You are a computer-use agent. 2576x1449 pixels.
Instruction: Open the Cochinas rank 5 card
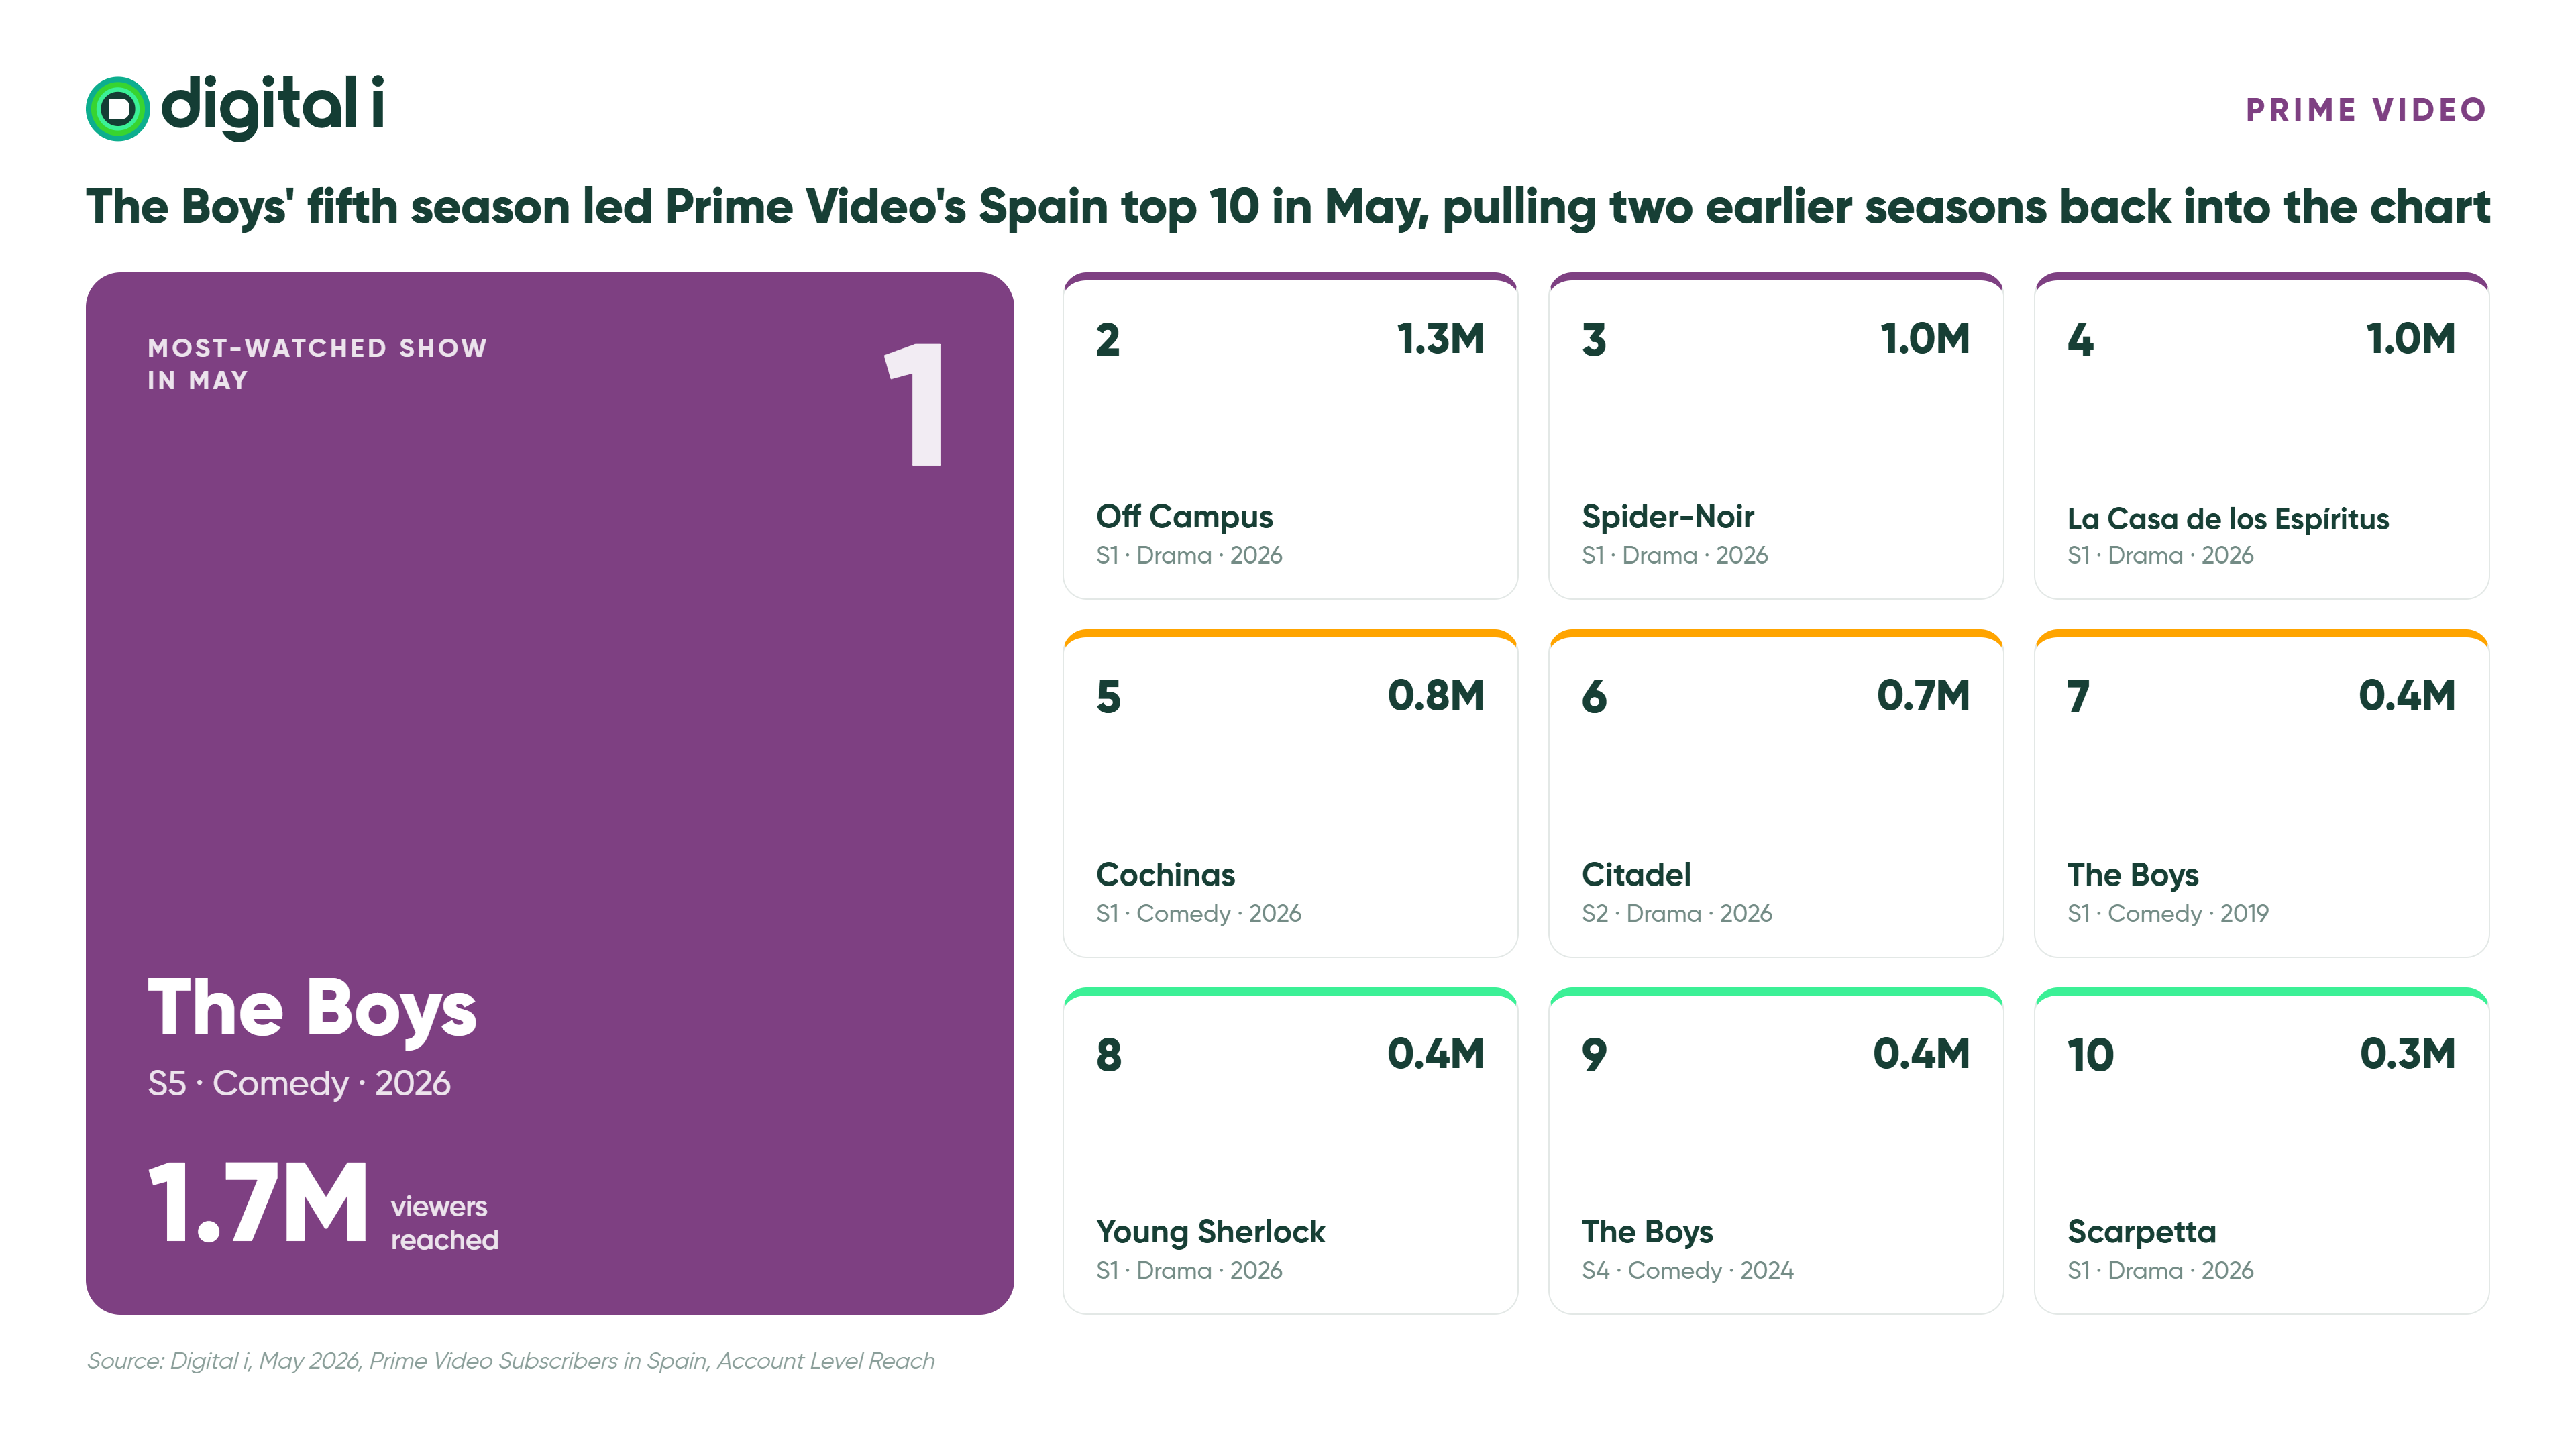click(1290, 793)
